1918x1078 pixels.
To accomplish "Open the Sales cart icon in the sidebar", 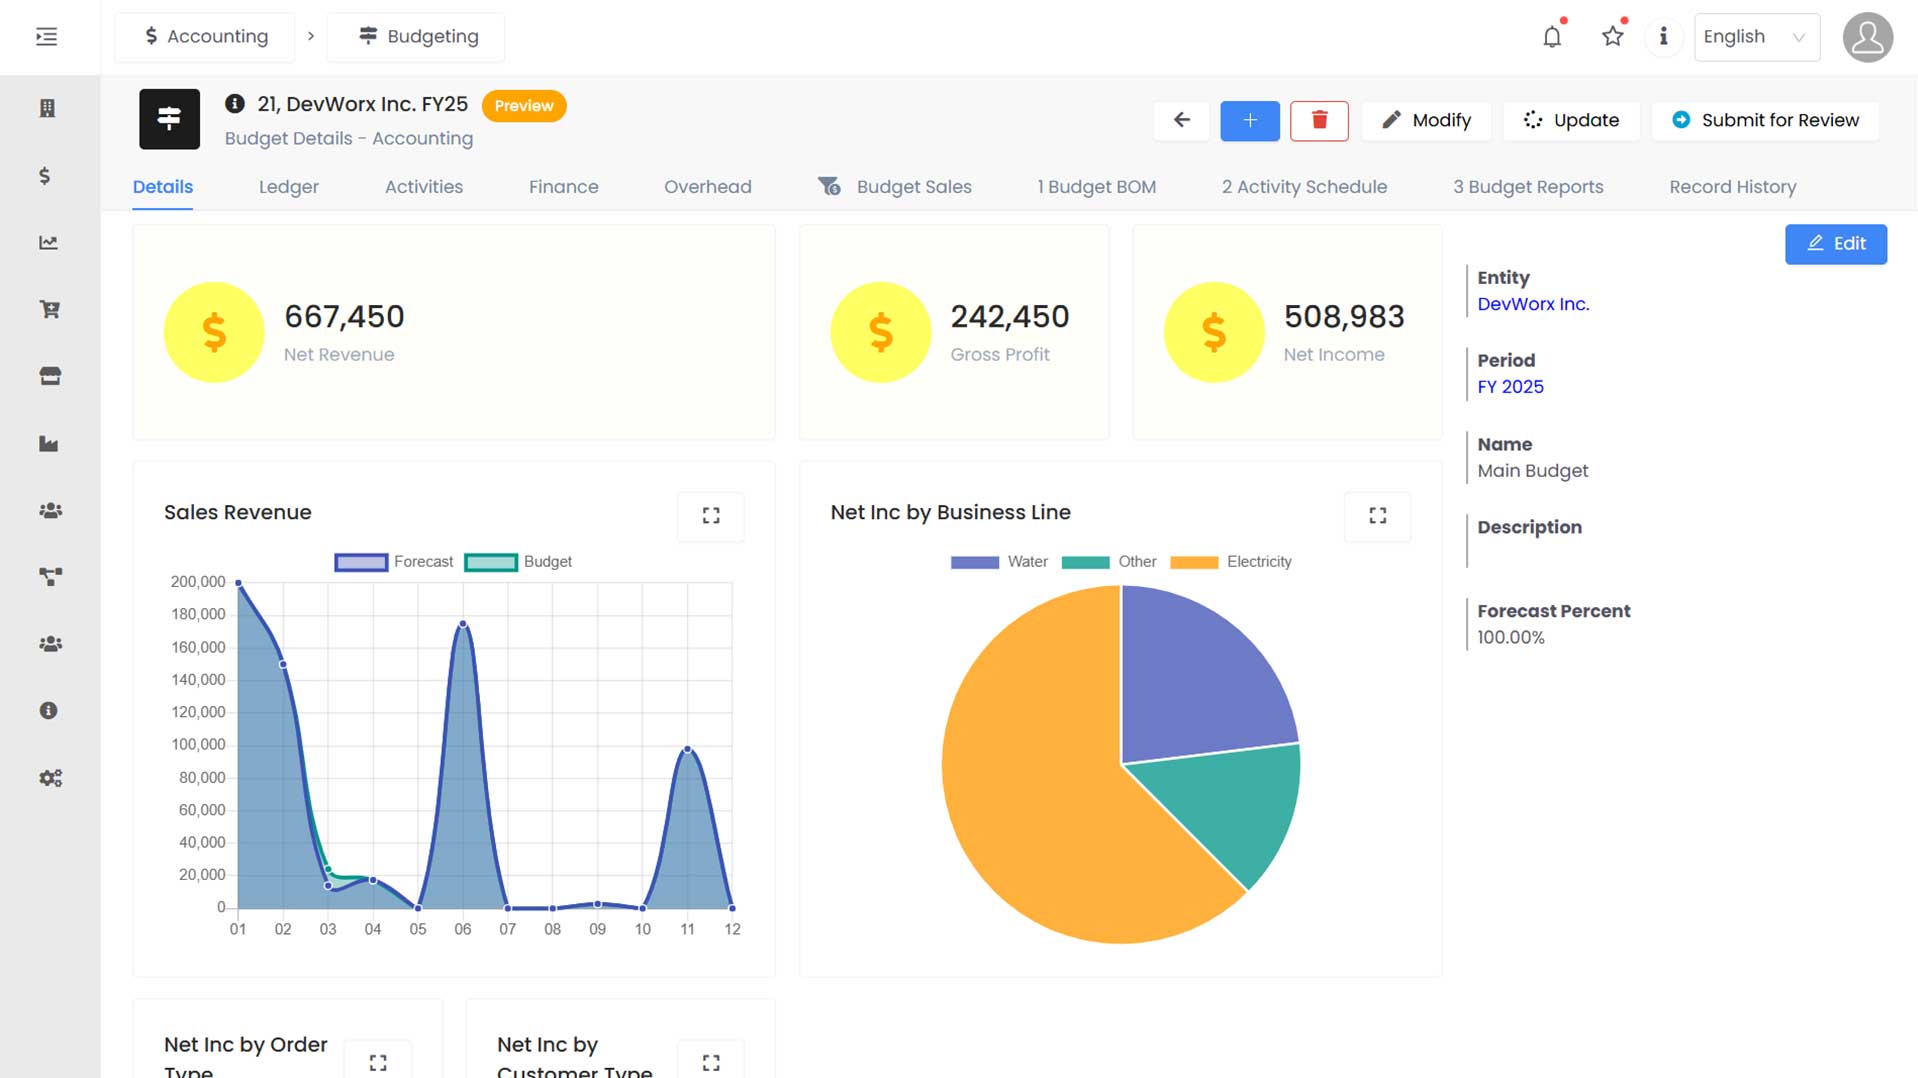I will [x=49, y=310].
